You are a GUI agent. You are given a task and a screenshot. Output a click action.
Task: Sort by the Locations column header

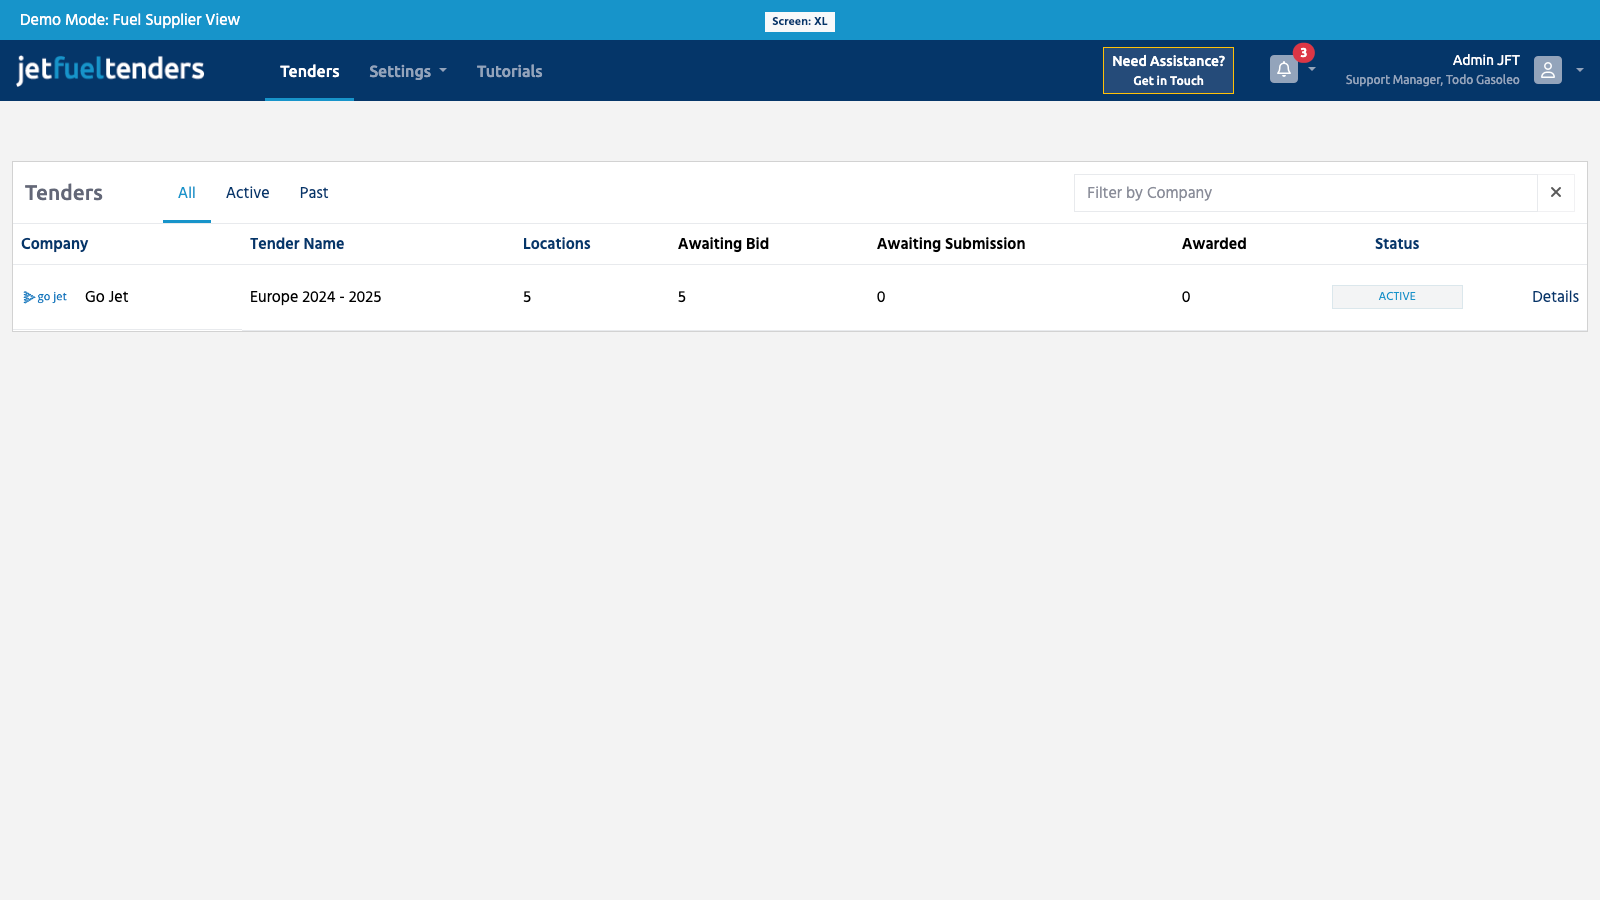tap(556, 244)
